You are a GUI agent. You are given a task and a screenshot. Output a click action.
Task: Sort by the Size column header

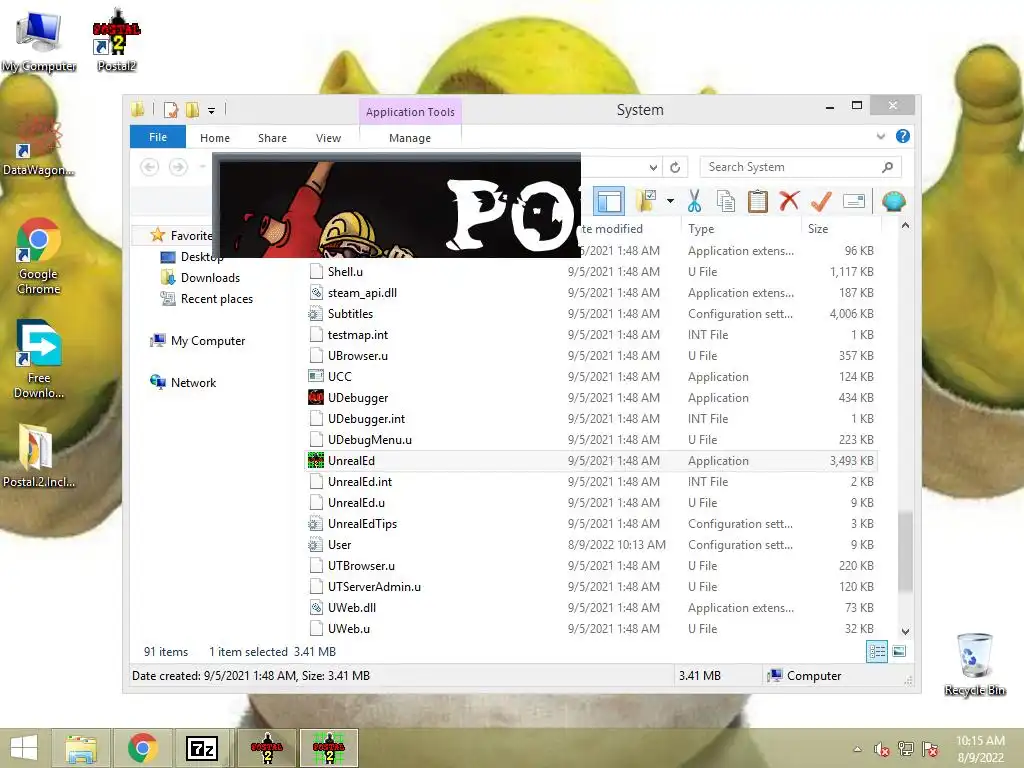point(818,229)
